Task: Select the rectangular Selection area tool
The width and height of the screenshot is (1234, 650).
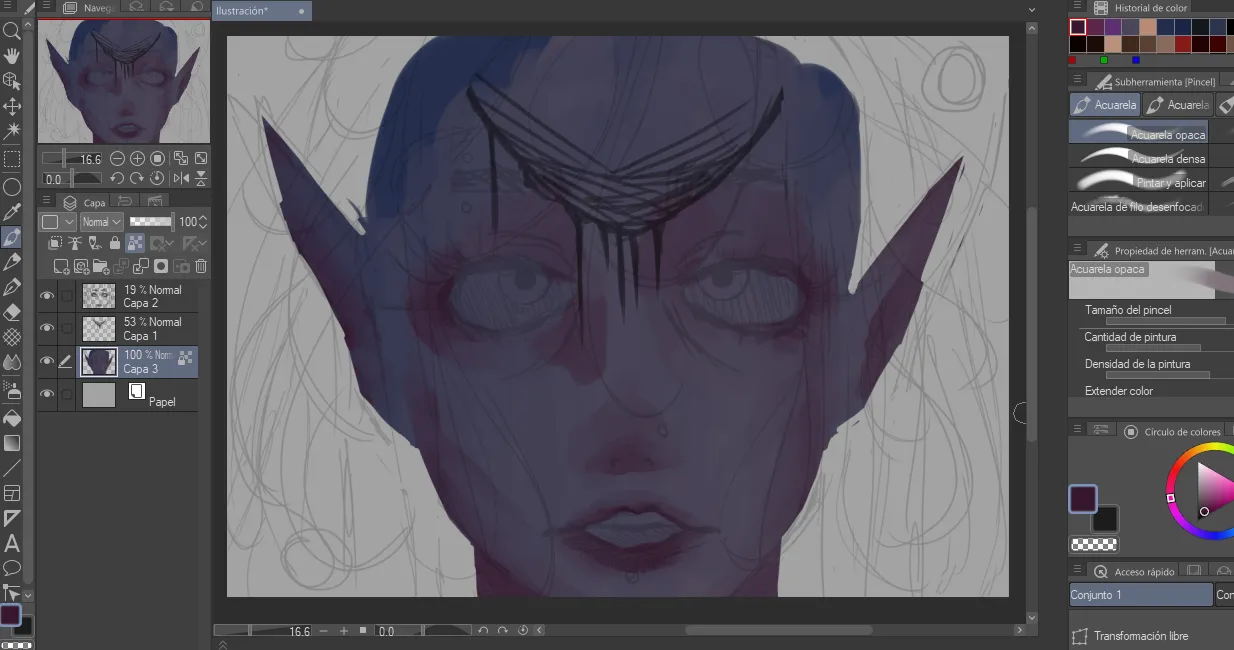Action: [12, 159]
